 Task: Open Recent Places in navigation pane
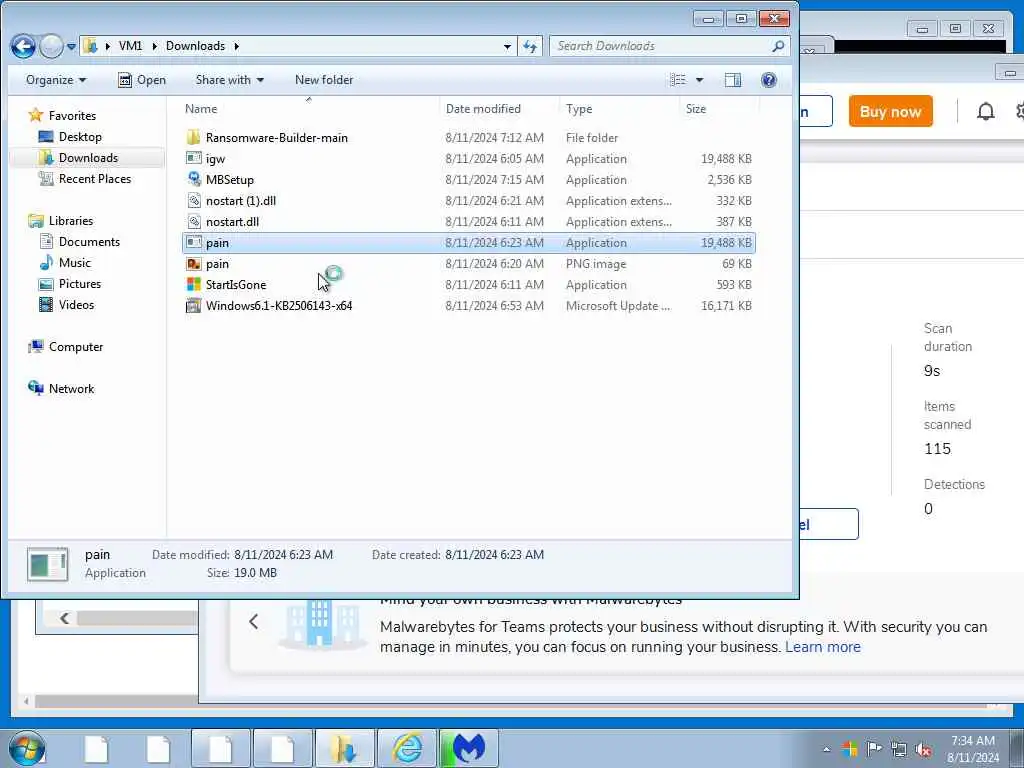95,178
